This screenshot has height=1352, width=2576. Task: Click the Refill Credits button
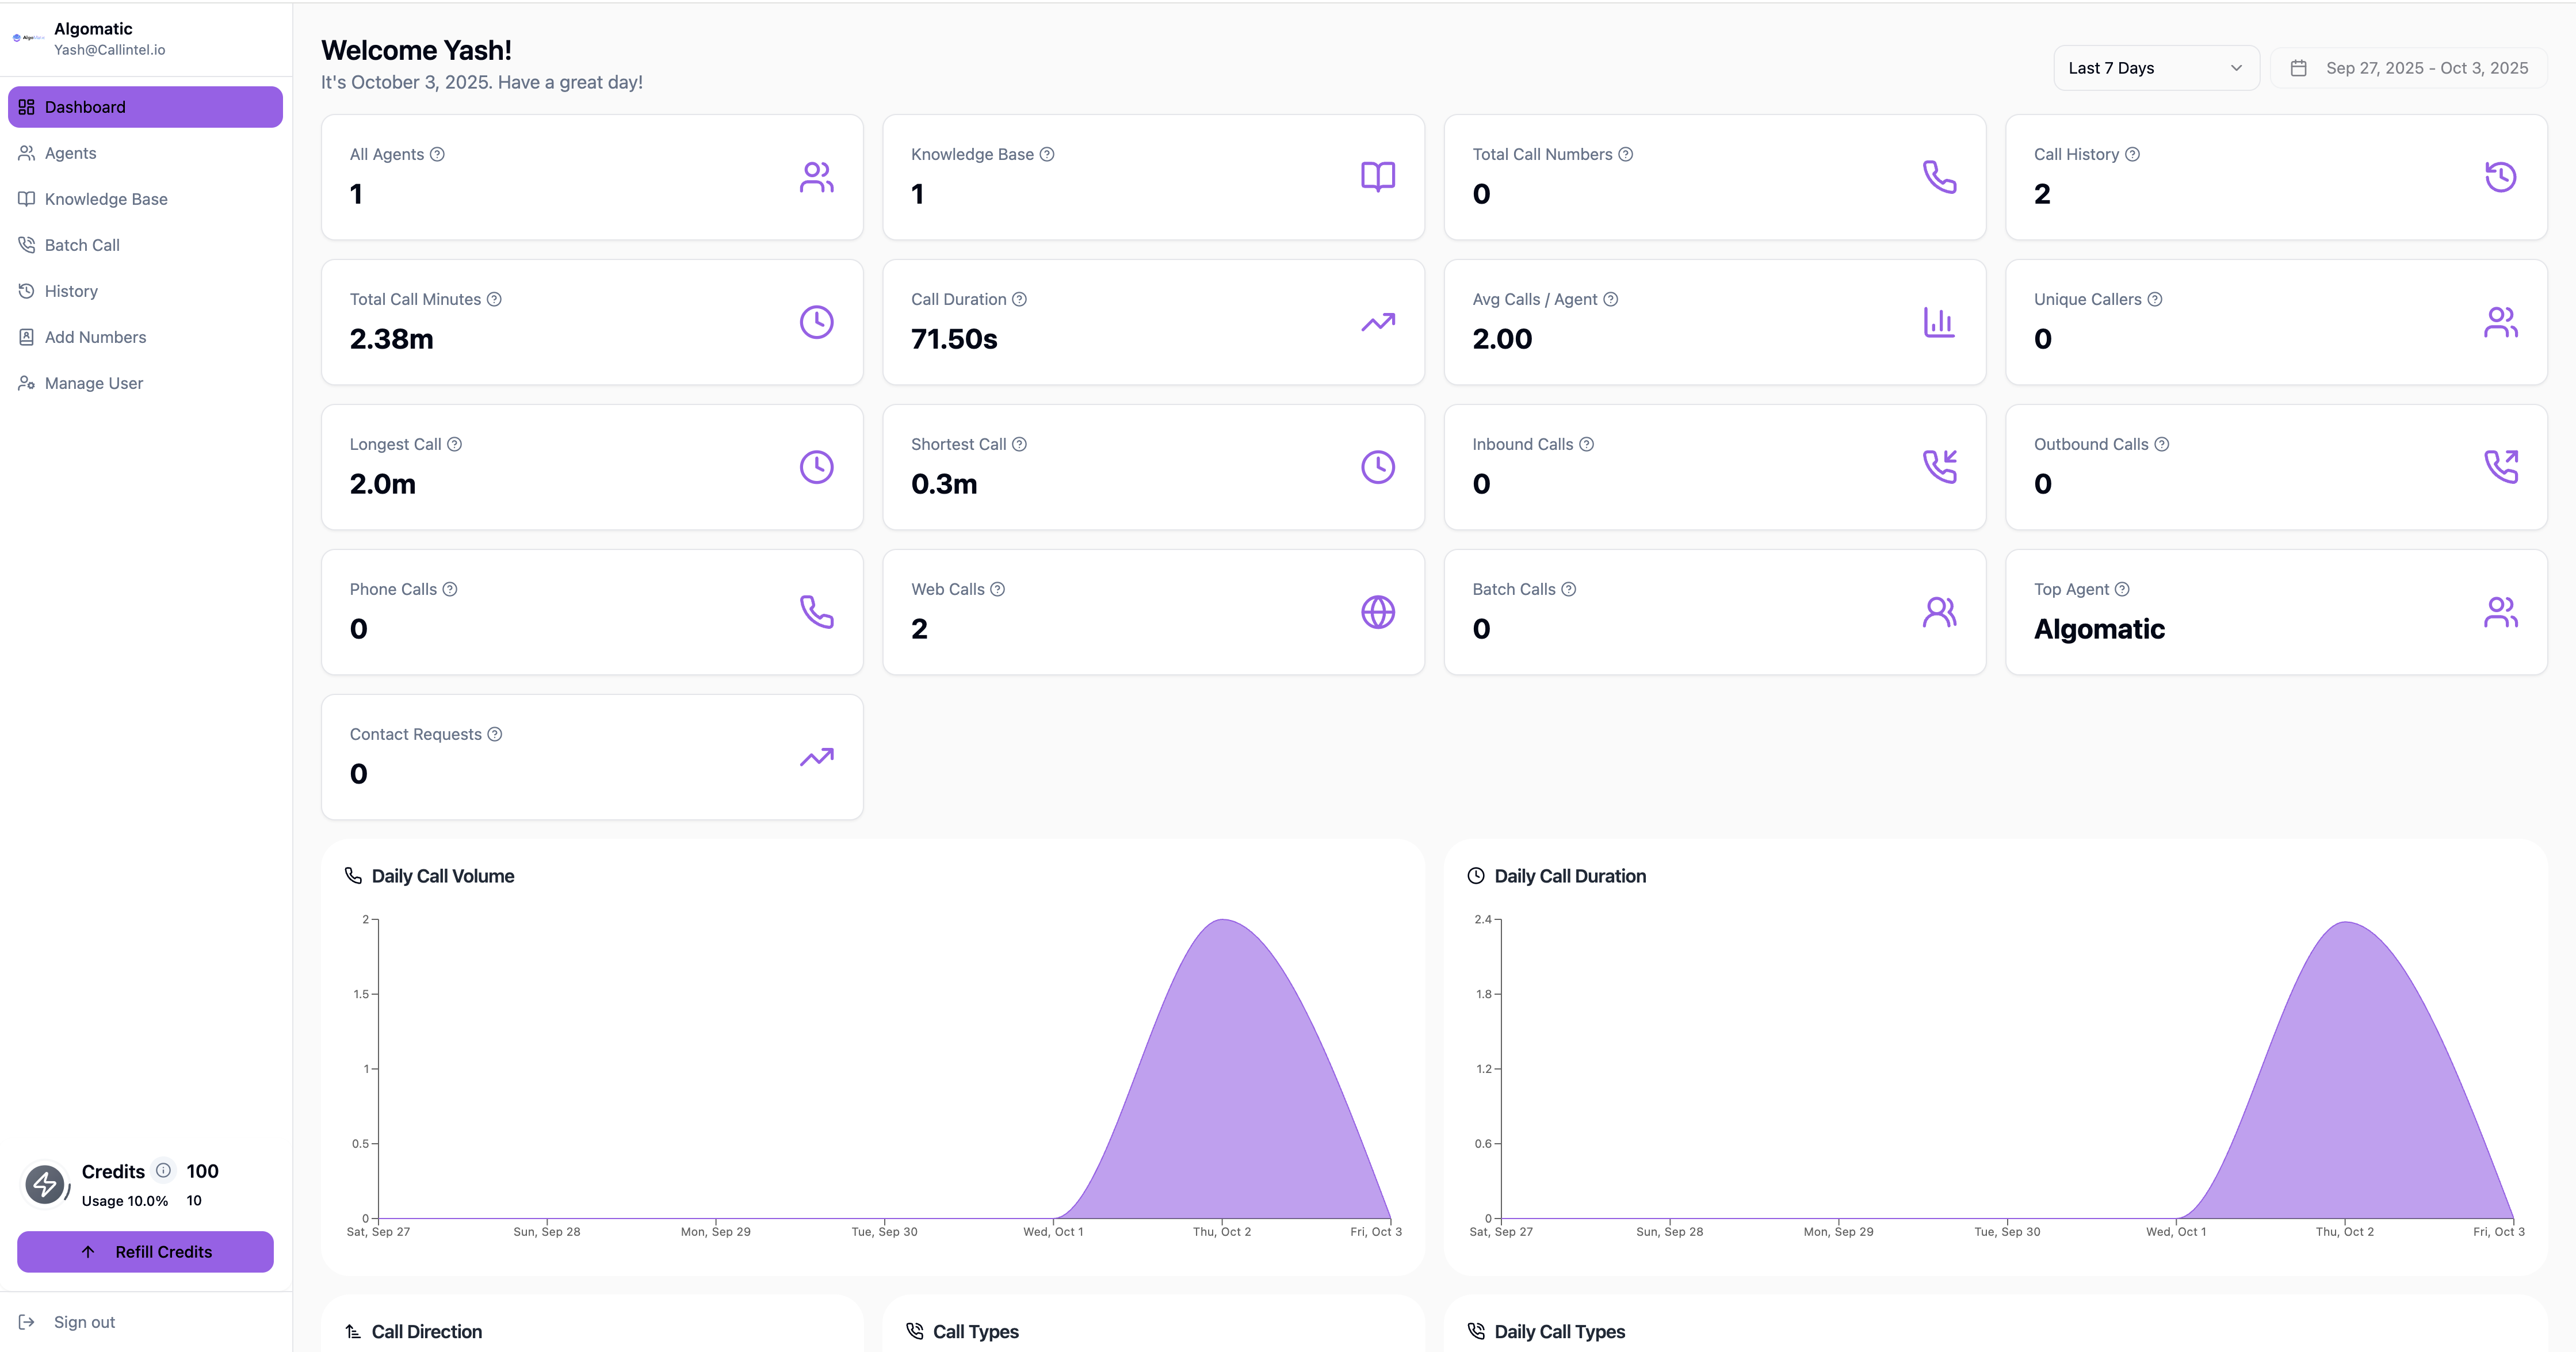point(145,1251)
